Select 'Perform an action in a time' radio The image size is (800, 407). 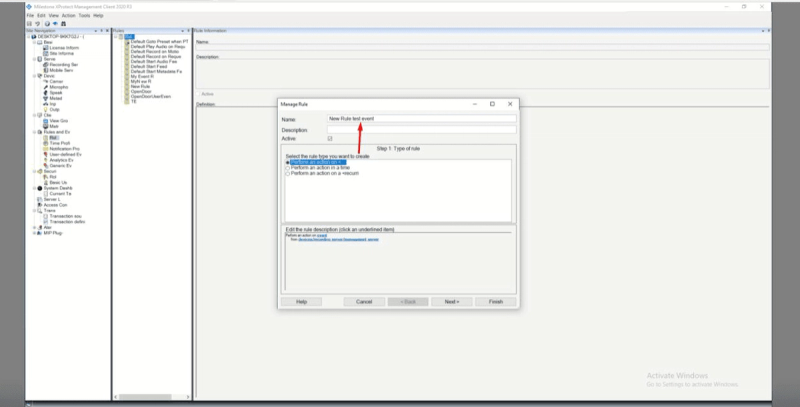point(288,168)
